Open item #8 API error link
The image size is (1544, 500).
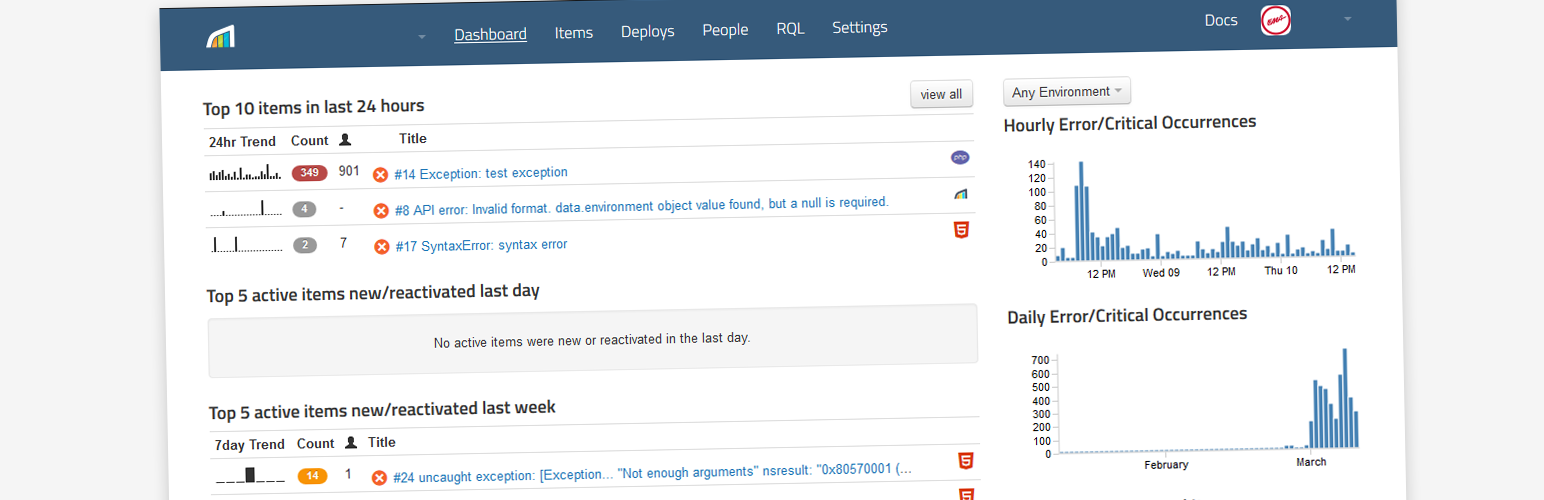click(641, 206)
